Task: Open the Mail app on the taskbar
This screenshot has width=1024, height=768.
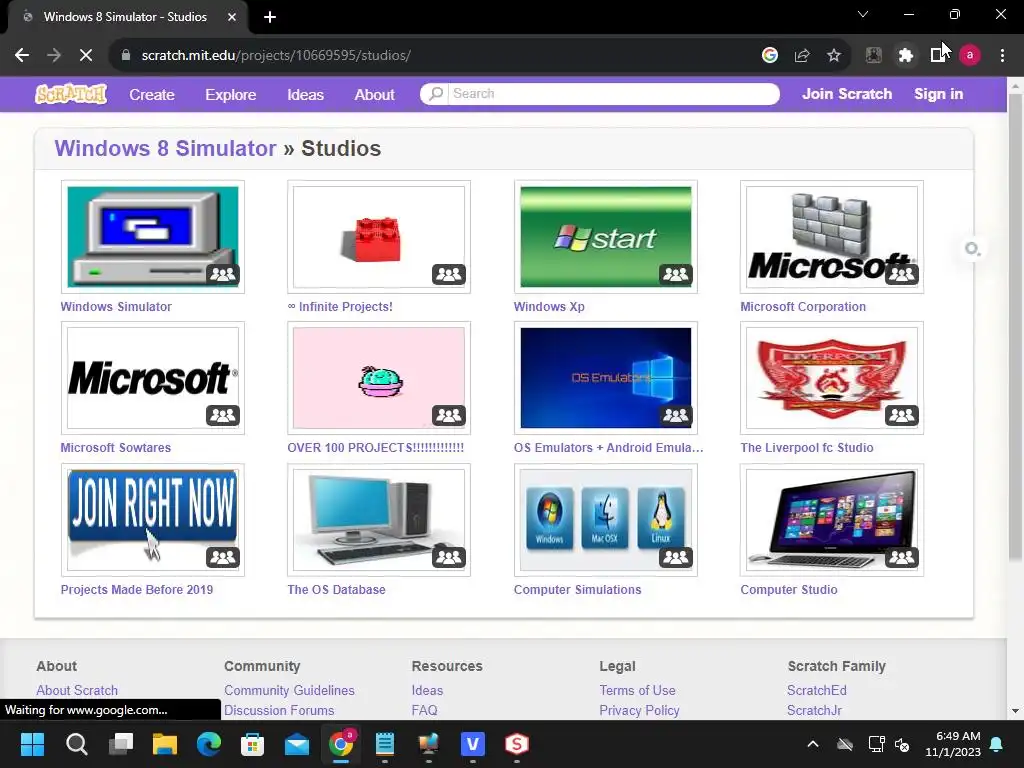Action: click(296, 744)
